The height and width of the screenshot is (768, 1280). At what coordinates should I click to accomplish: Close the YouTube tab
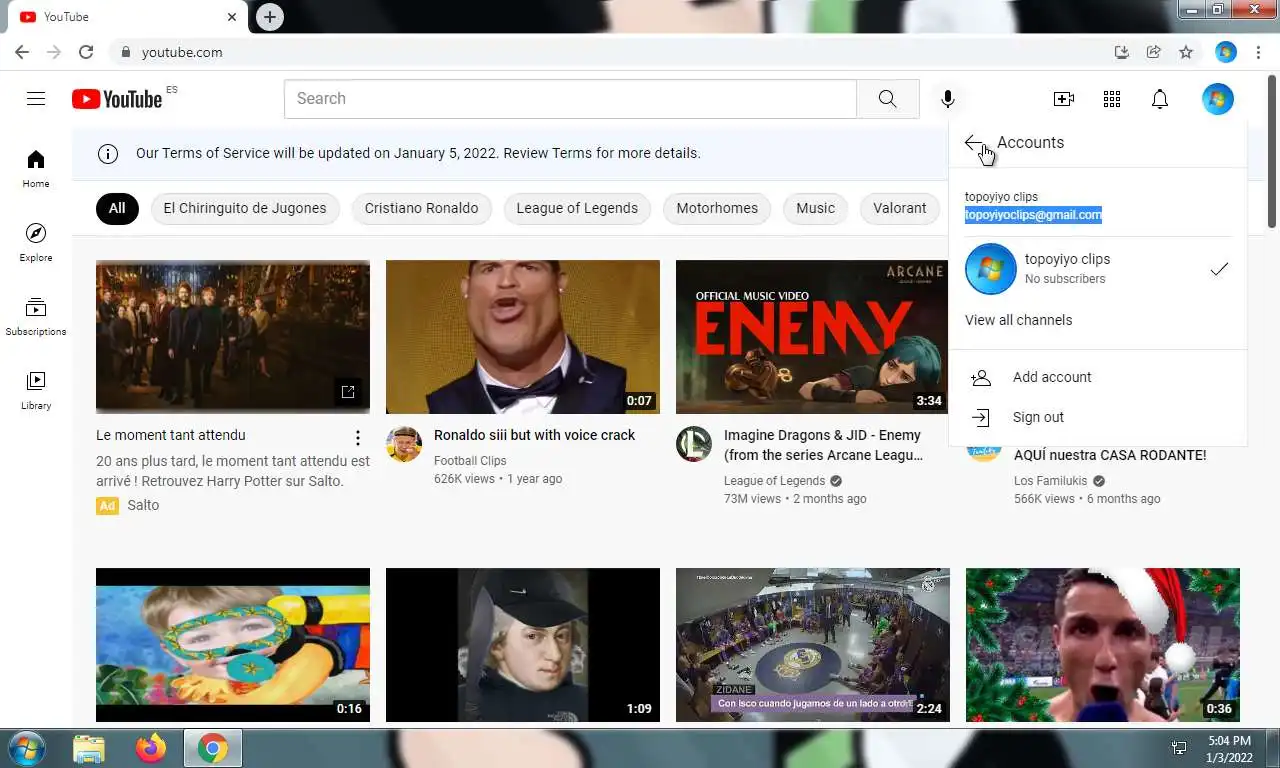232,17
